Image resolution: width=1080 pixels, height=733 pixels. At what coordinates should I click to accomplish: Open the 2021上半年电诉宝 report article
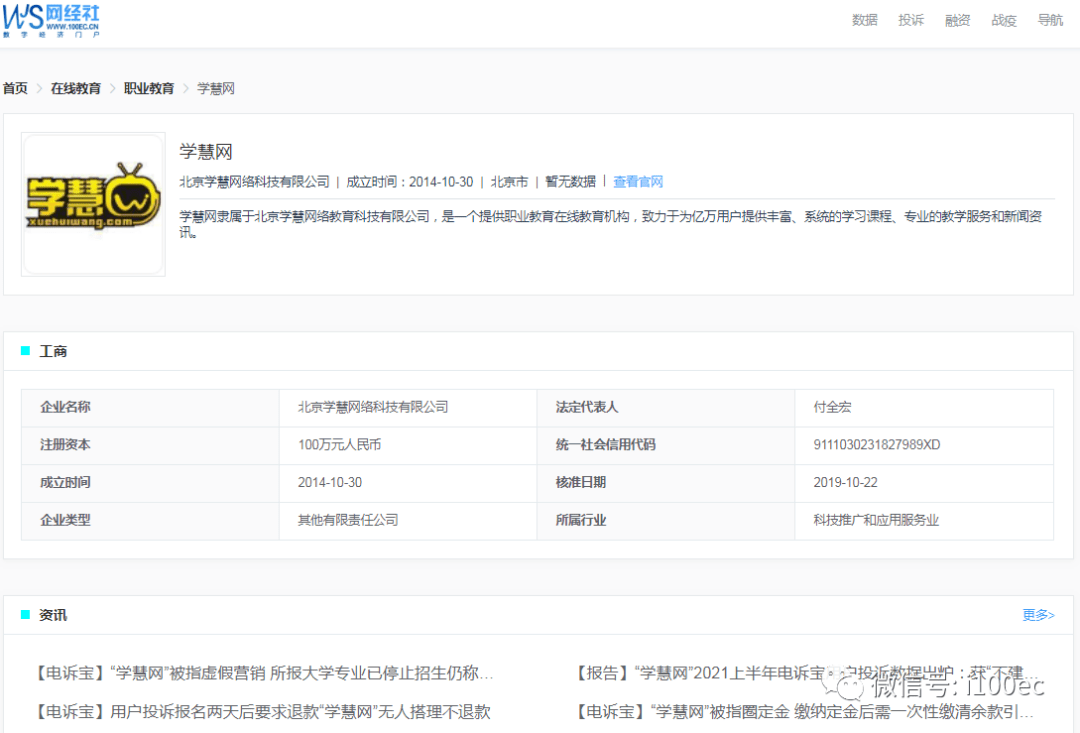coord(800,673)
